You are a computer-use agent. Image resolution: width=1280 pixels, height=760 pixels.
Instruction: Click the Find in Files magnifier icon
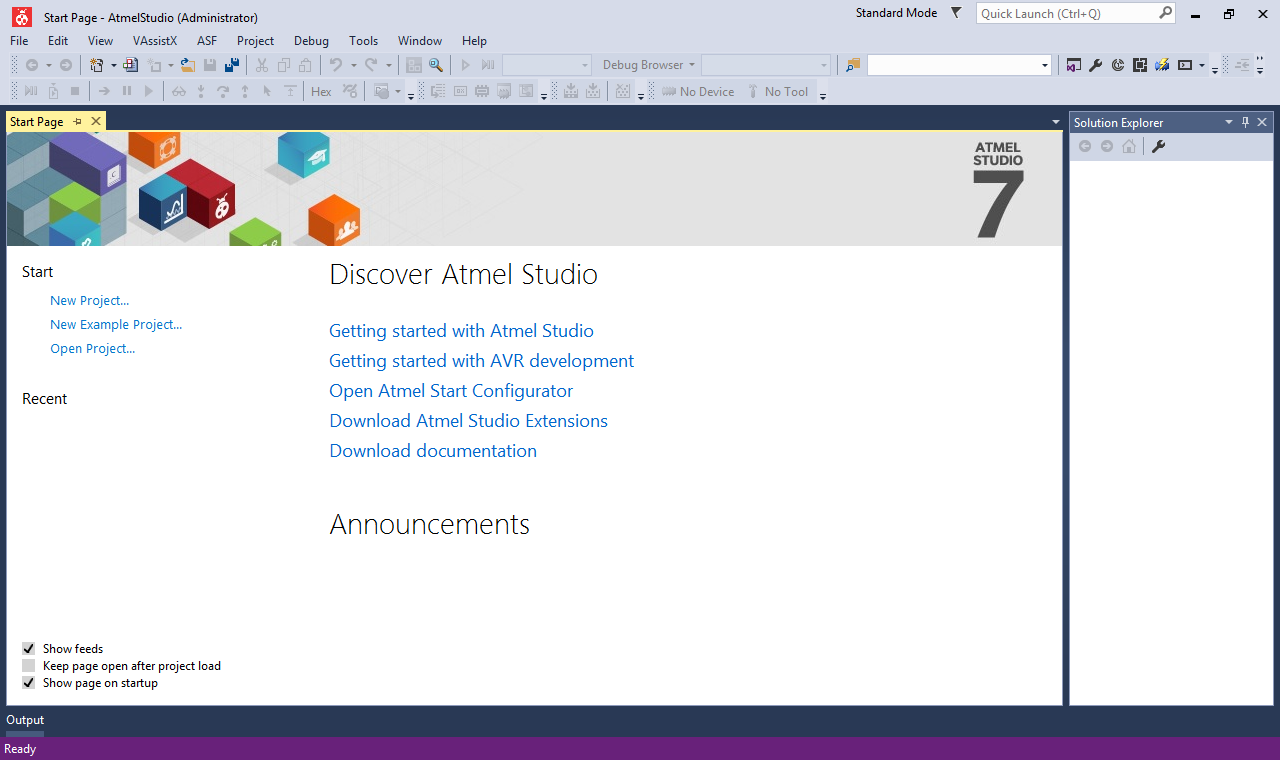pos(436,65)
